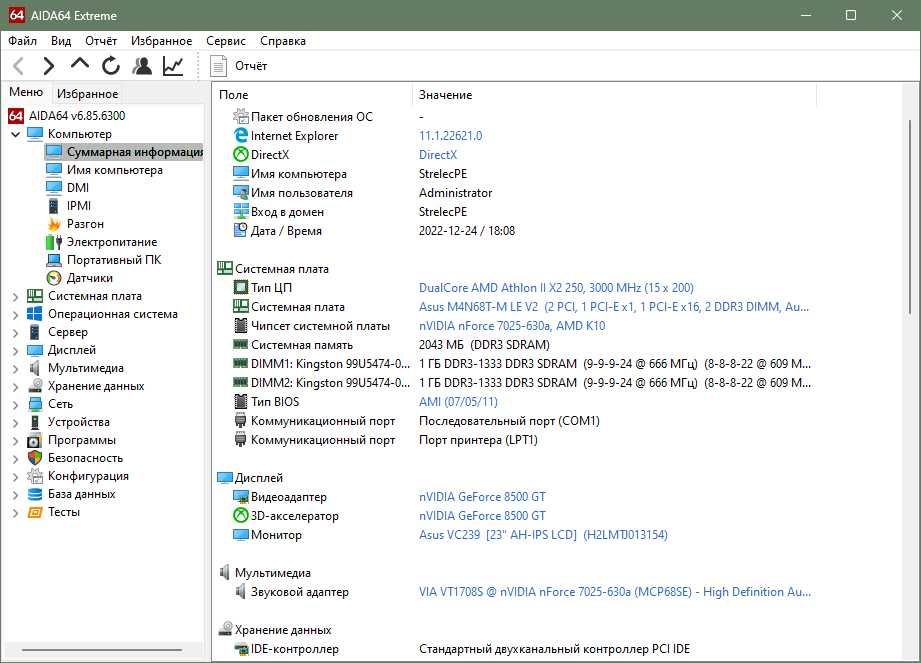Open the AMI (07/05/11) BIOS link

coord(458,402)
